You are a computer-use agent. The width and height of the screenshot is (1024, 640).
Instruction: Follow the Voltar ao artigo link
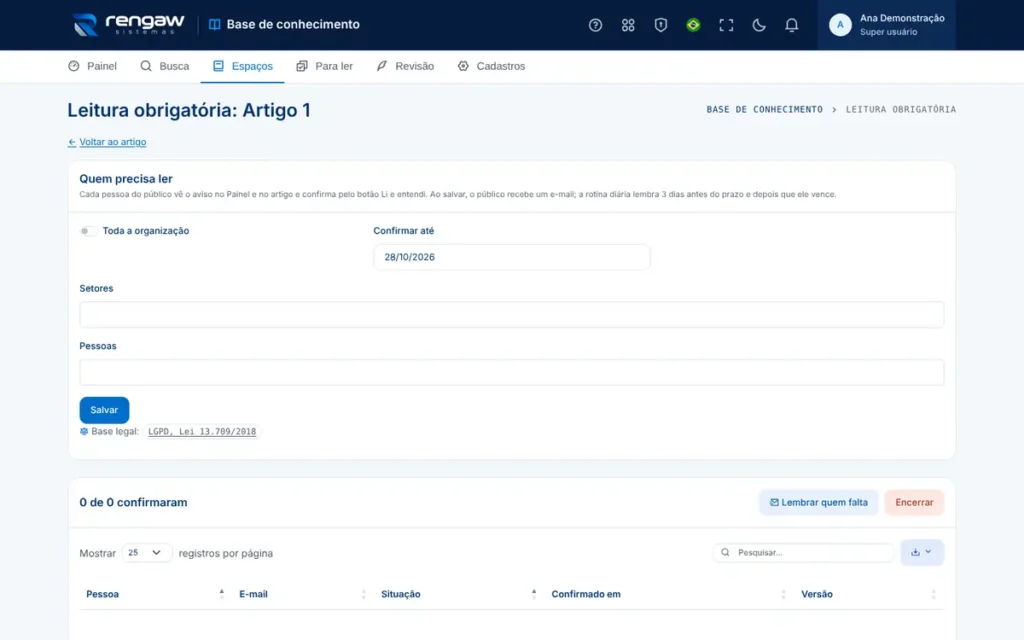point(107,142)
